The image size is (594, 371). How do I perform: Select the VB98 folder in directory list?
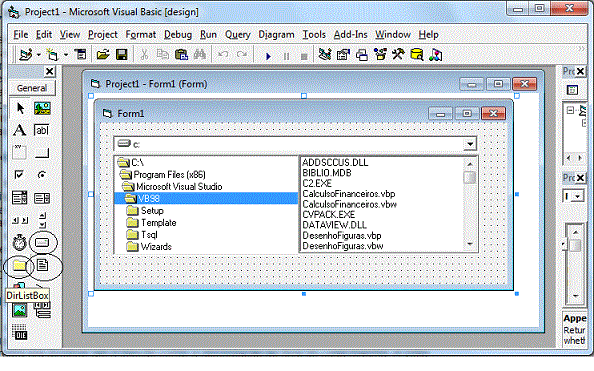tap(206, 199)
